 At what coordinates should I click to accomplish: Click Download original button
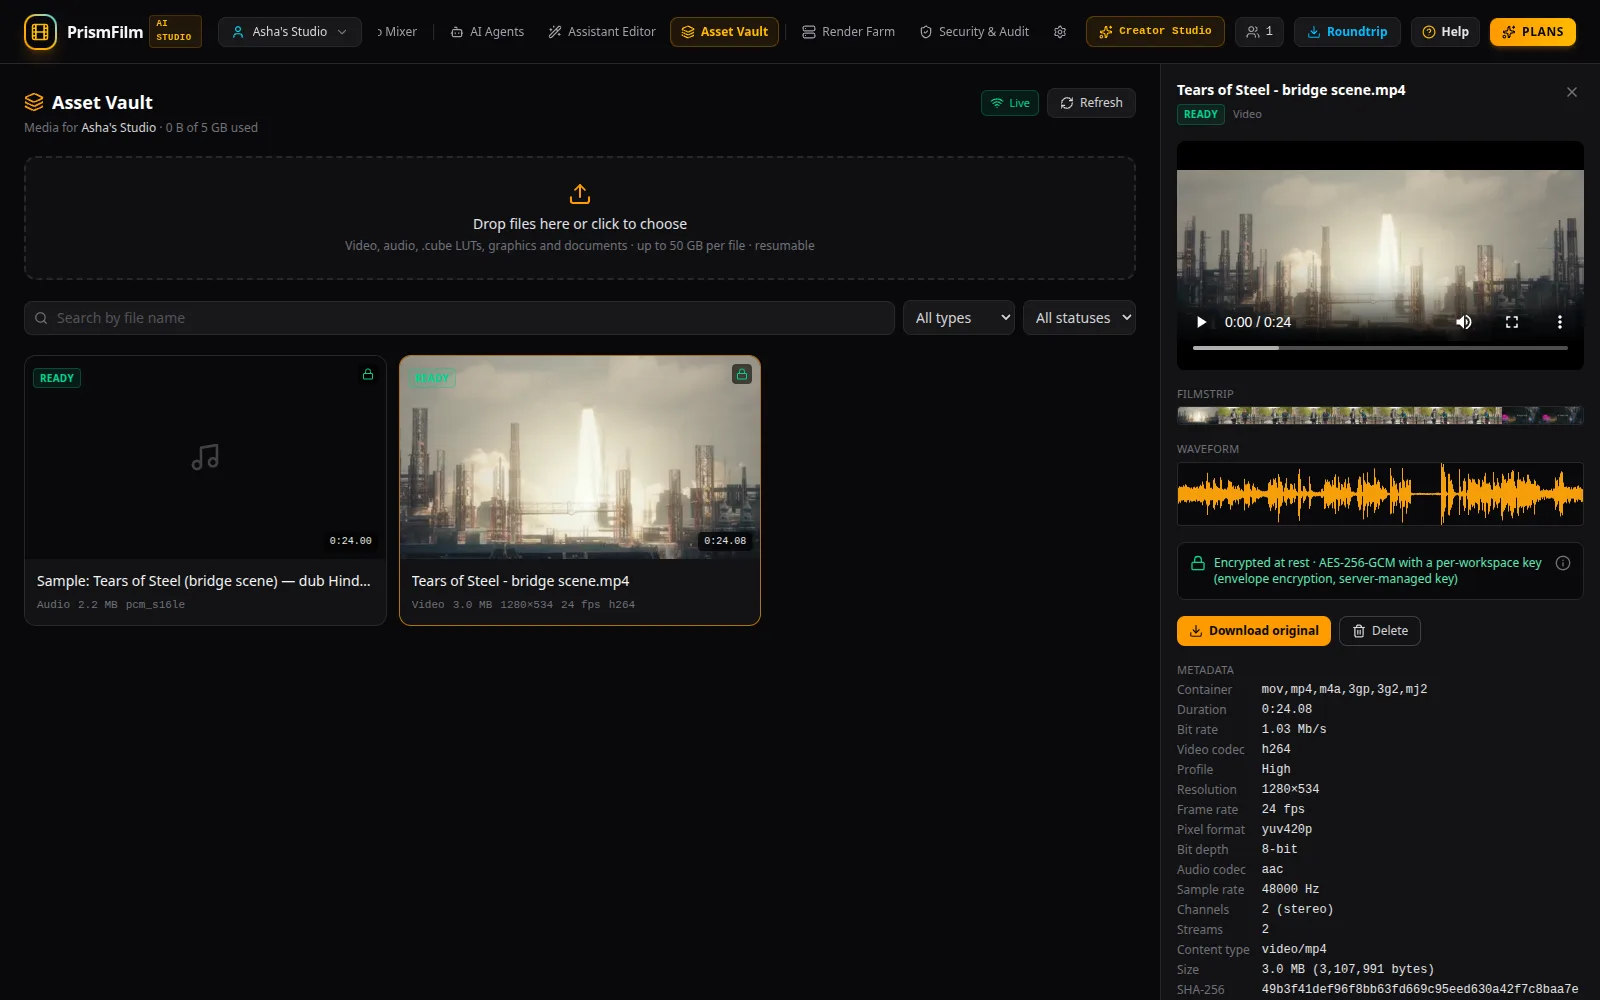coord(1254,631)
